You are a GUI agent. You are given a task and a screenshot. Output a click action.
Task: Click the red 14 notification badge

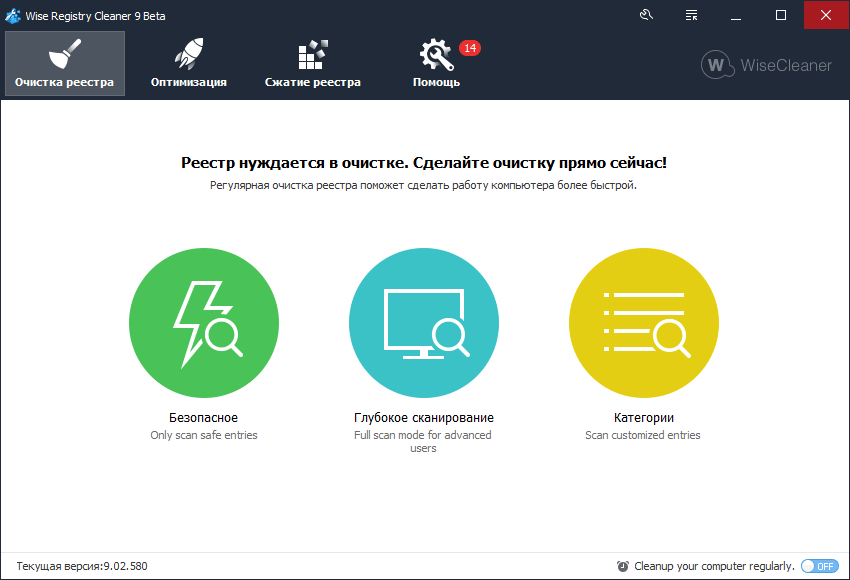tap(470, 48)
